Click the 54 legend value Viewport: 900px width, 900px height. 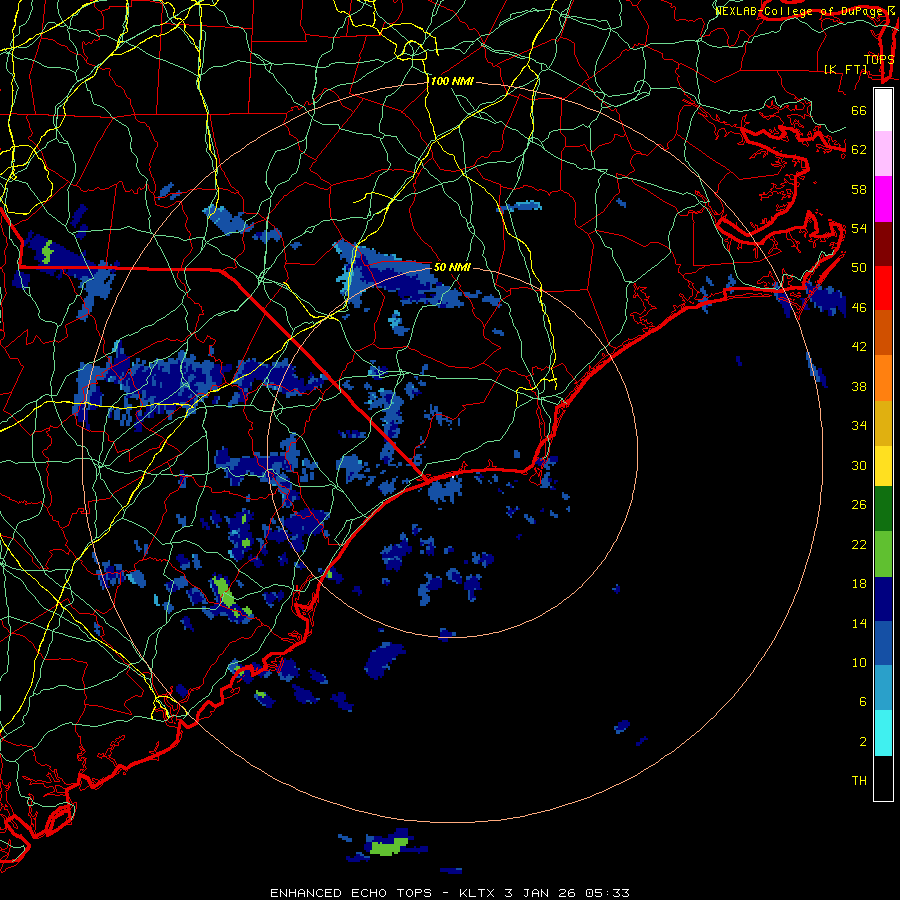click(x=859, y=229)
